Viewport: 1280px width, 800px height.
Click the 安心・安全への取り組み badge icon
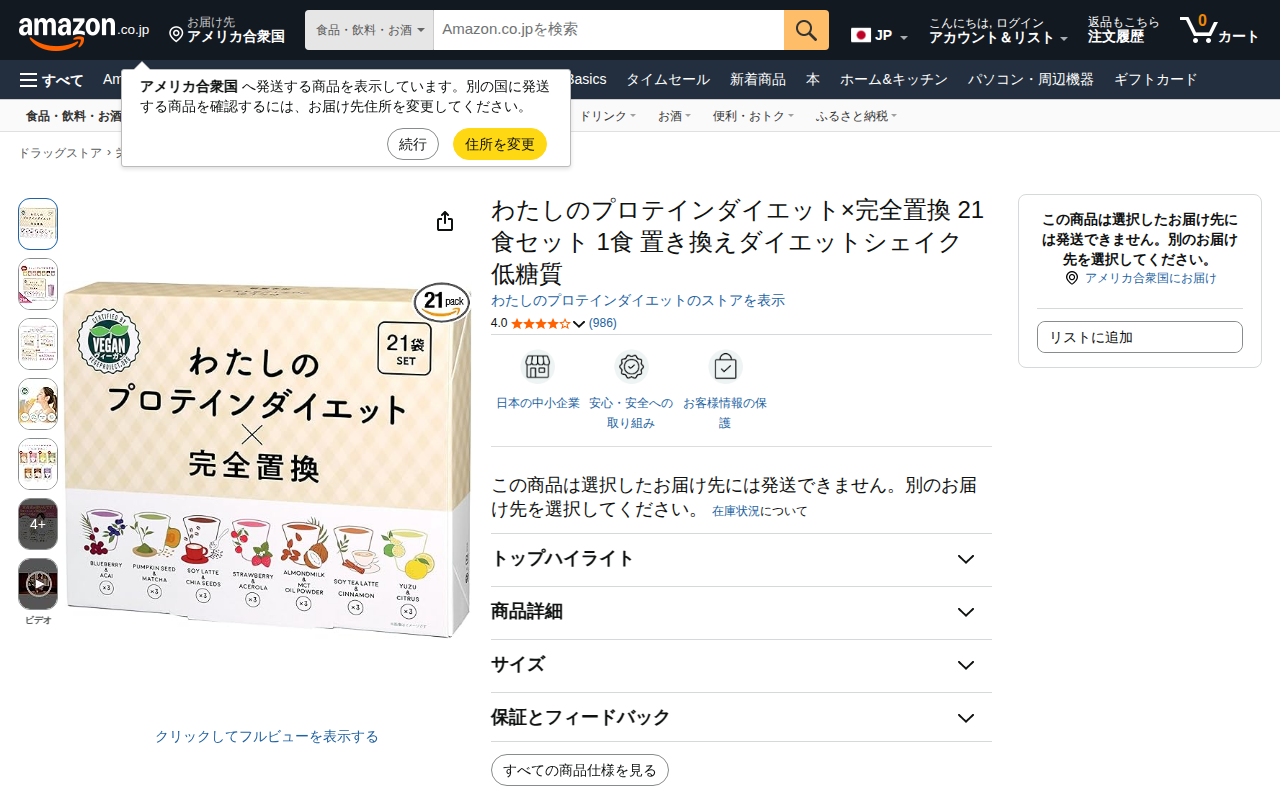[631, 367]
